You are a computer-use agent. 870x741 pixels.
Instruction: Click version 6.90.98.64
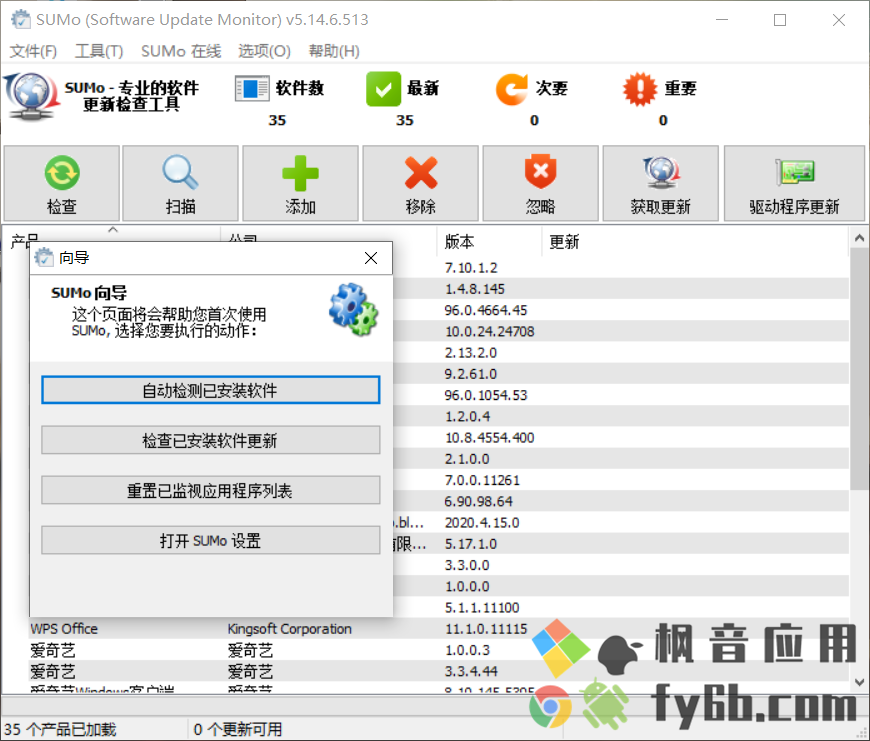(x=478, y=501)
